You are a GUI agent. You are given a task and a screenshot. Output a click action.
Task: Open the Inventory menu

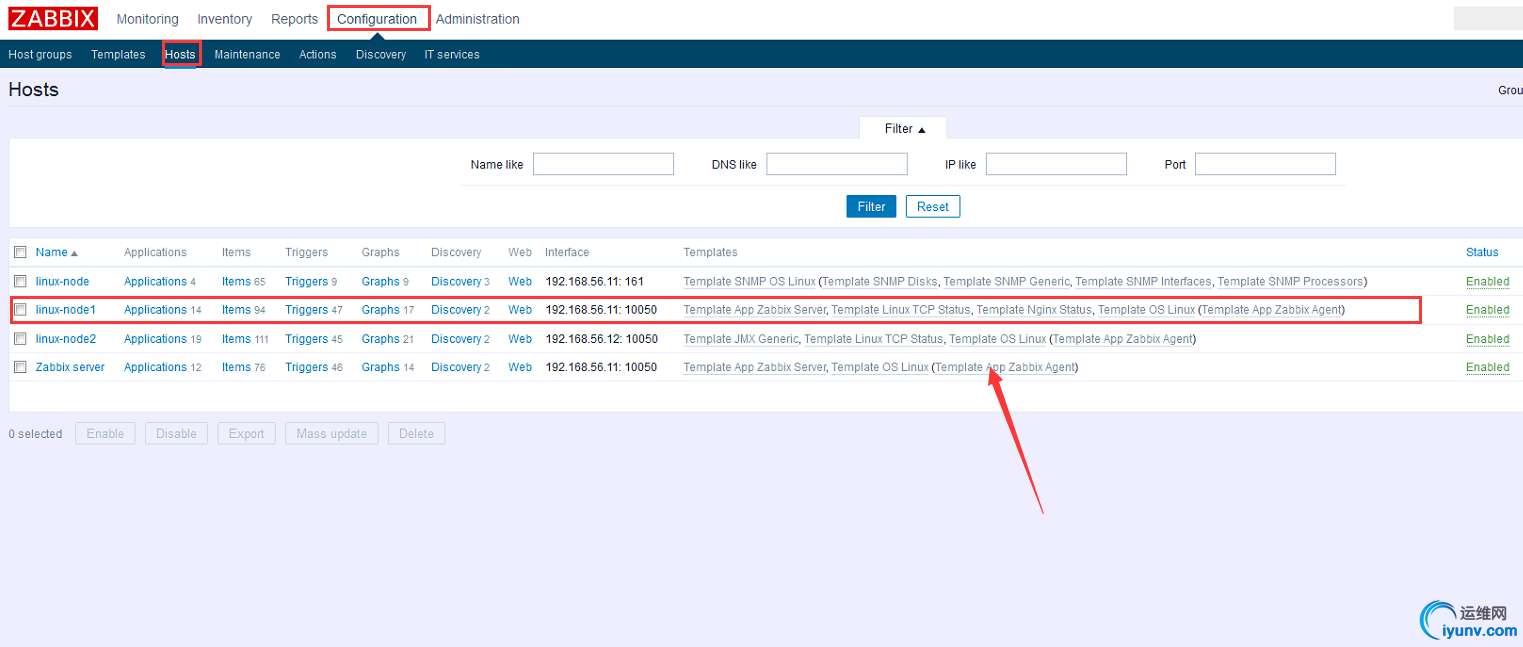(x=225, y=19)
